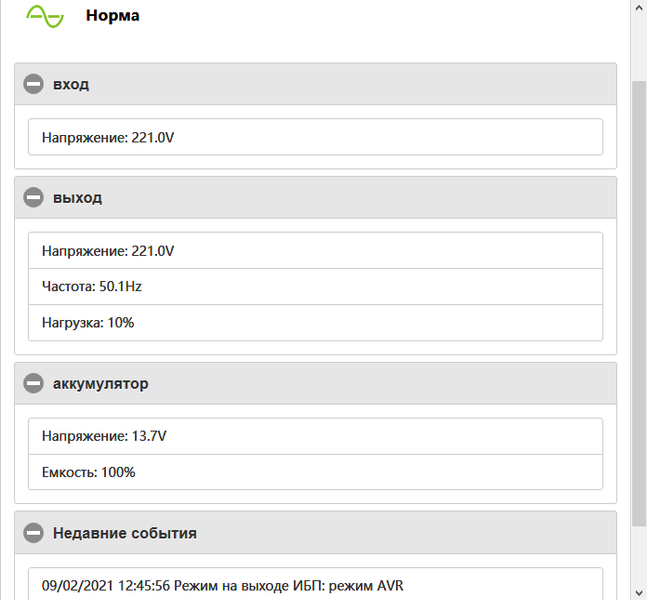Select the output Напряжение 221.0V row under выход
647x600 pixels.
pyautogui.click(x=315, y=251)
